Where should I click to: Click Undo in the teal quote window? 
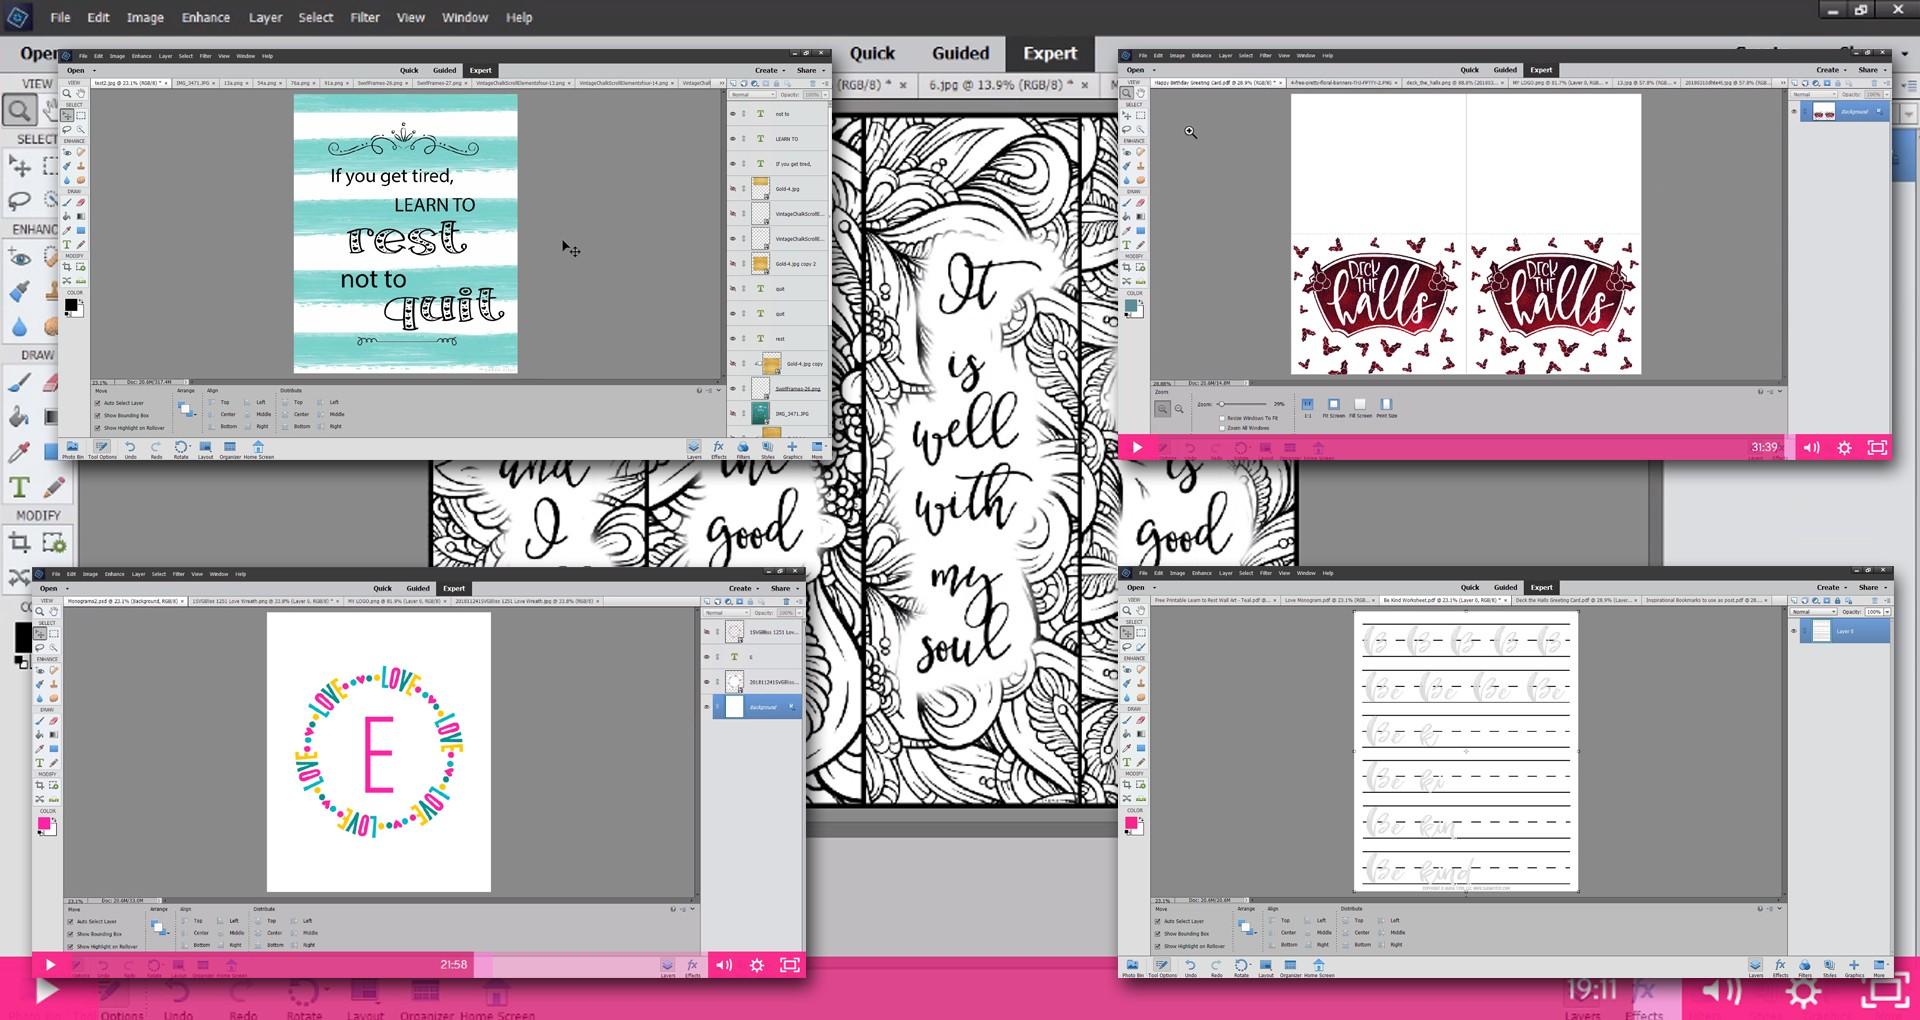click(x=130, y=449)
